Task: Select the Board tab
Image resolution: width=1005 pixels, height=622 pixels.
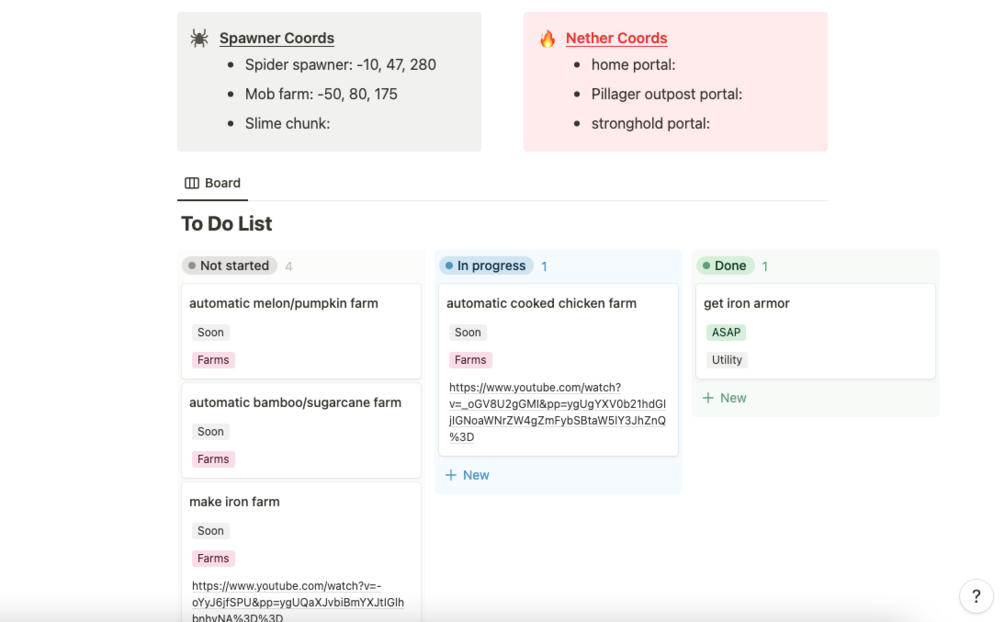Action: (212, 183)
